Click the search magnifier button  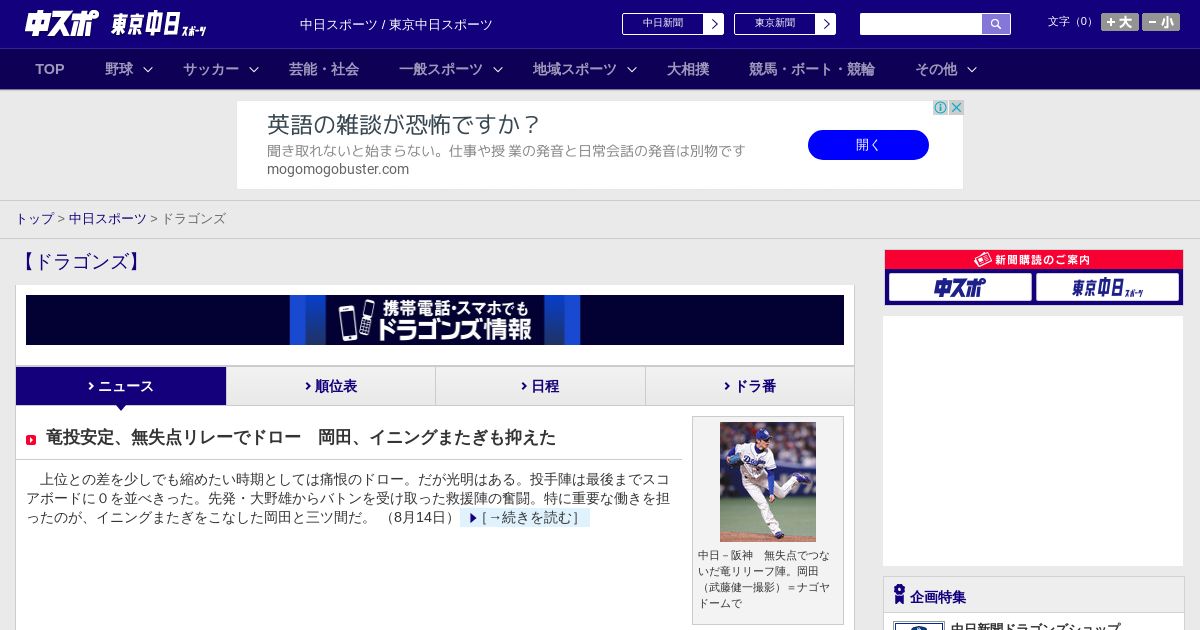click(x=996, y=24)
